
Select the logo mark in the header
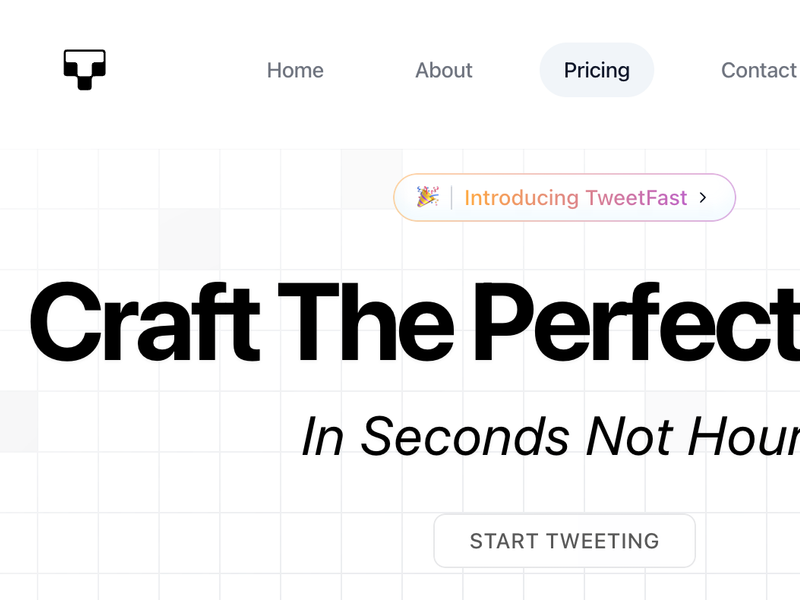click(84, 70)
